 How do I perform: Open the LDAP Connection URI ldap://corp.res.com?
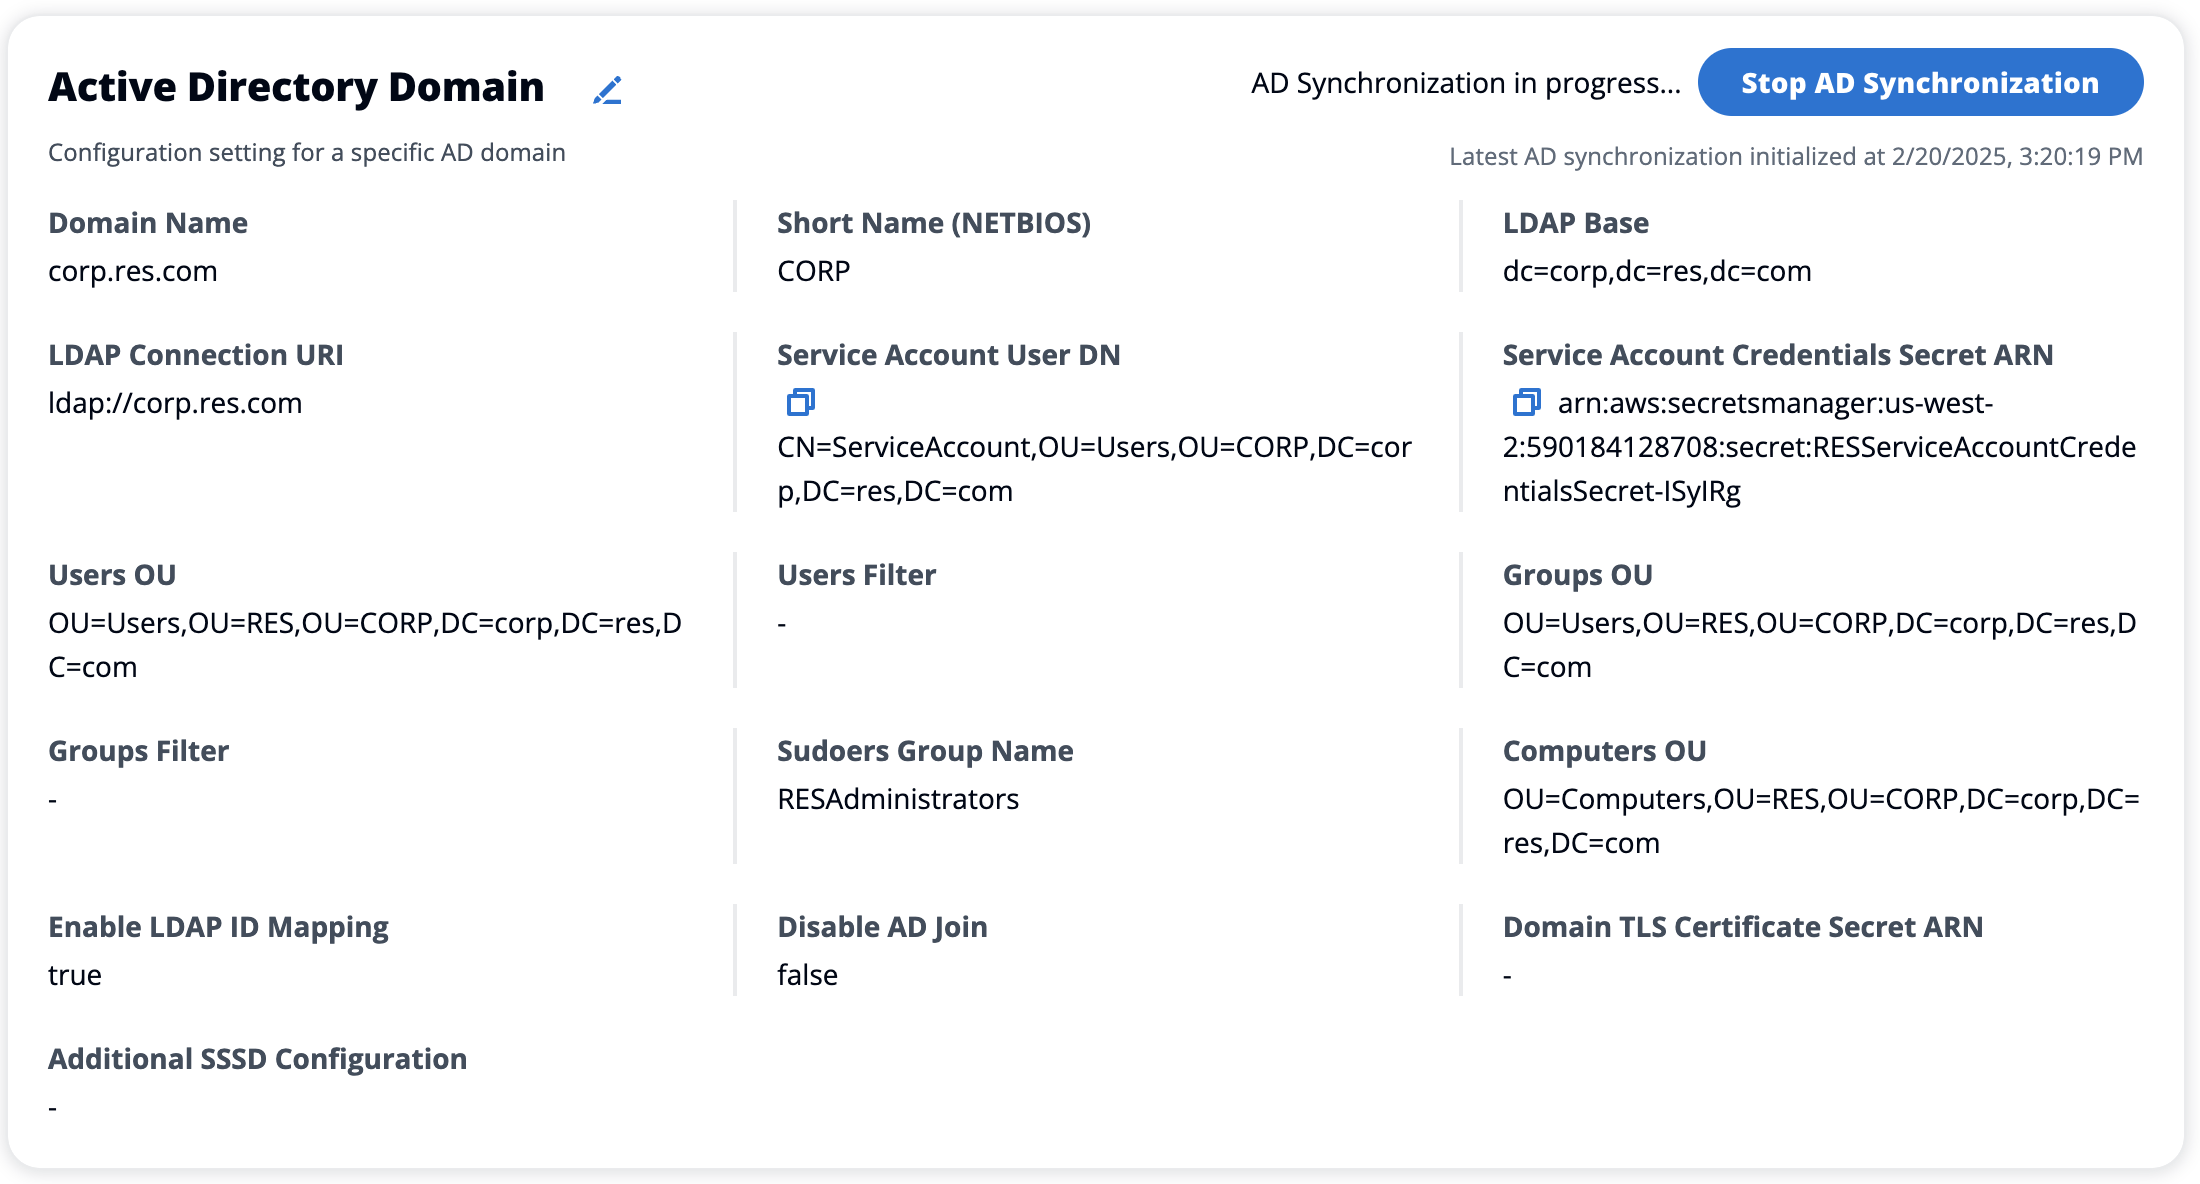click(x=176, y=403)
